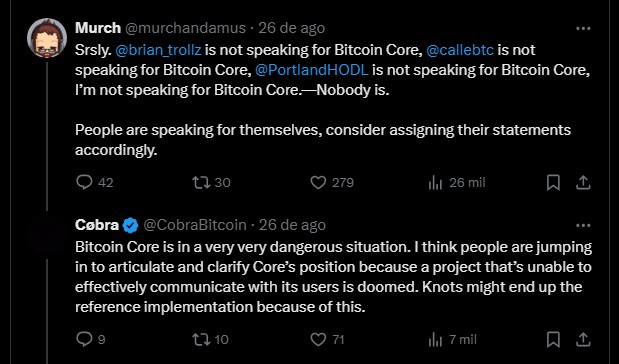Open Murch's profile avatar
619x364 pixels.
pyautogui.click(x=47, y=38)
